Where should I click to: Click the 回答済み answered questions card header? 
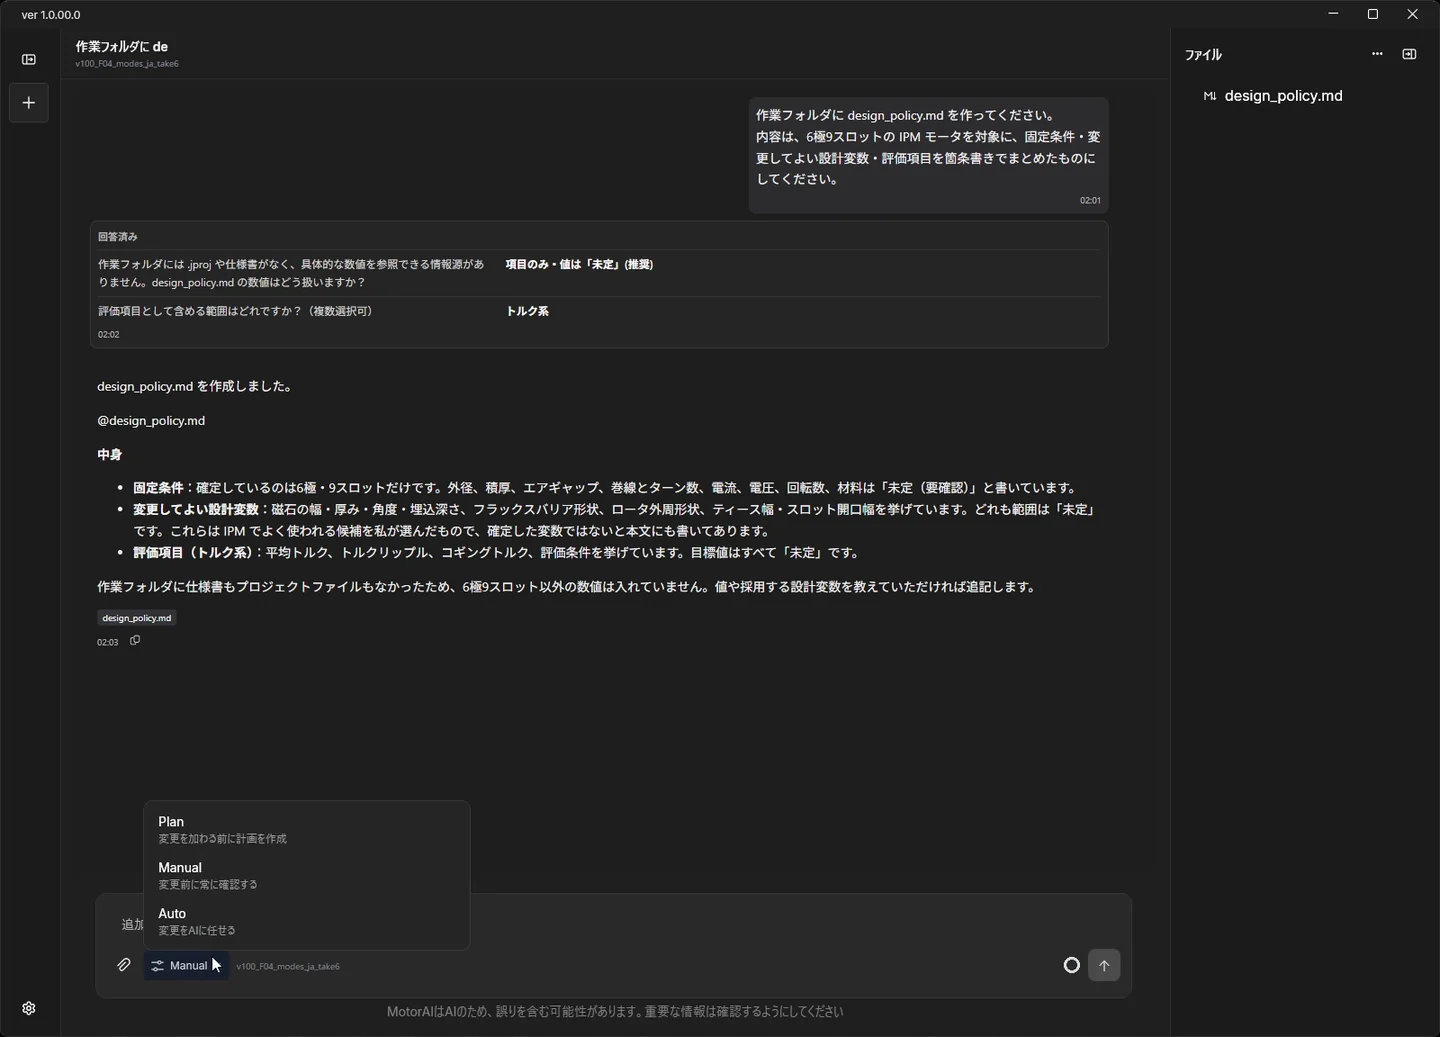[118, 237]
